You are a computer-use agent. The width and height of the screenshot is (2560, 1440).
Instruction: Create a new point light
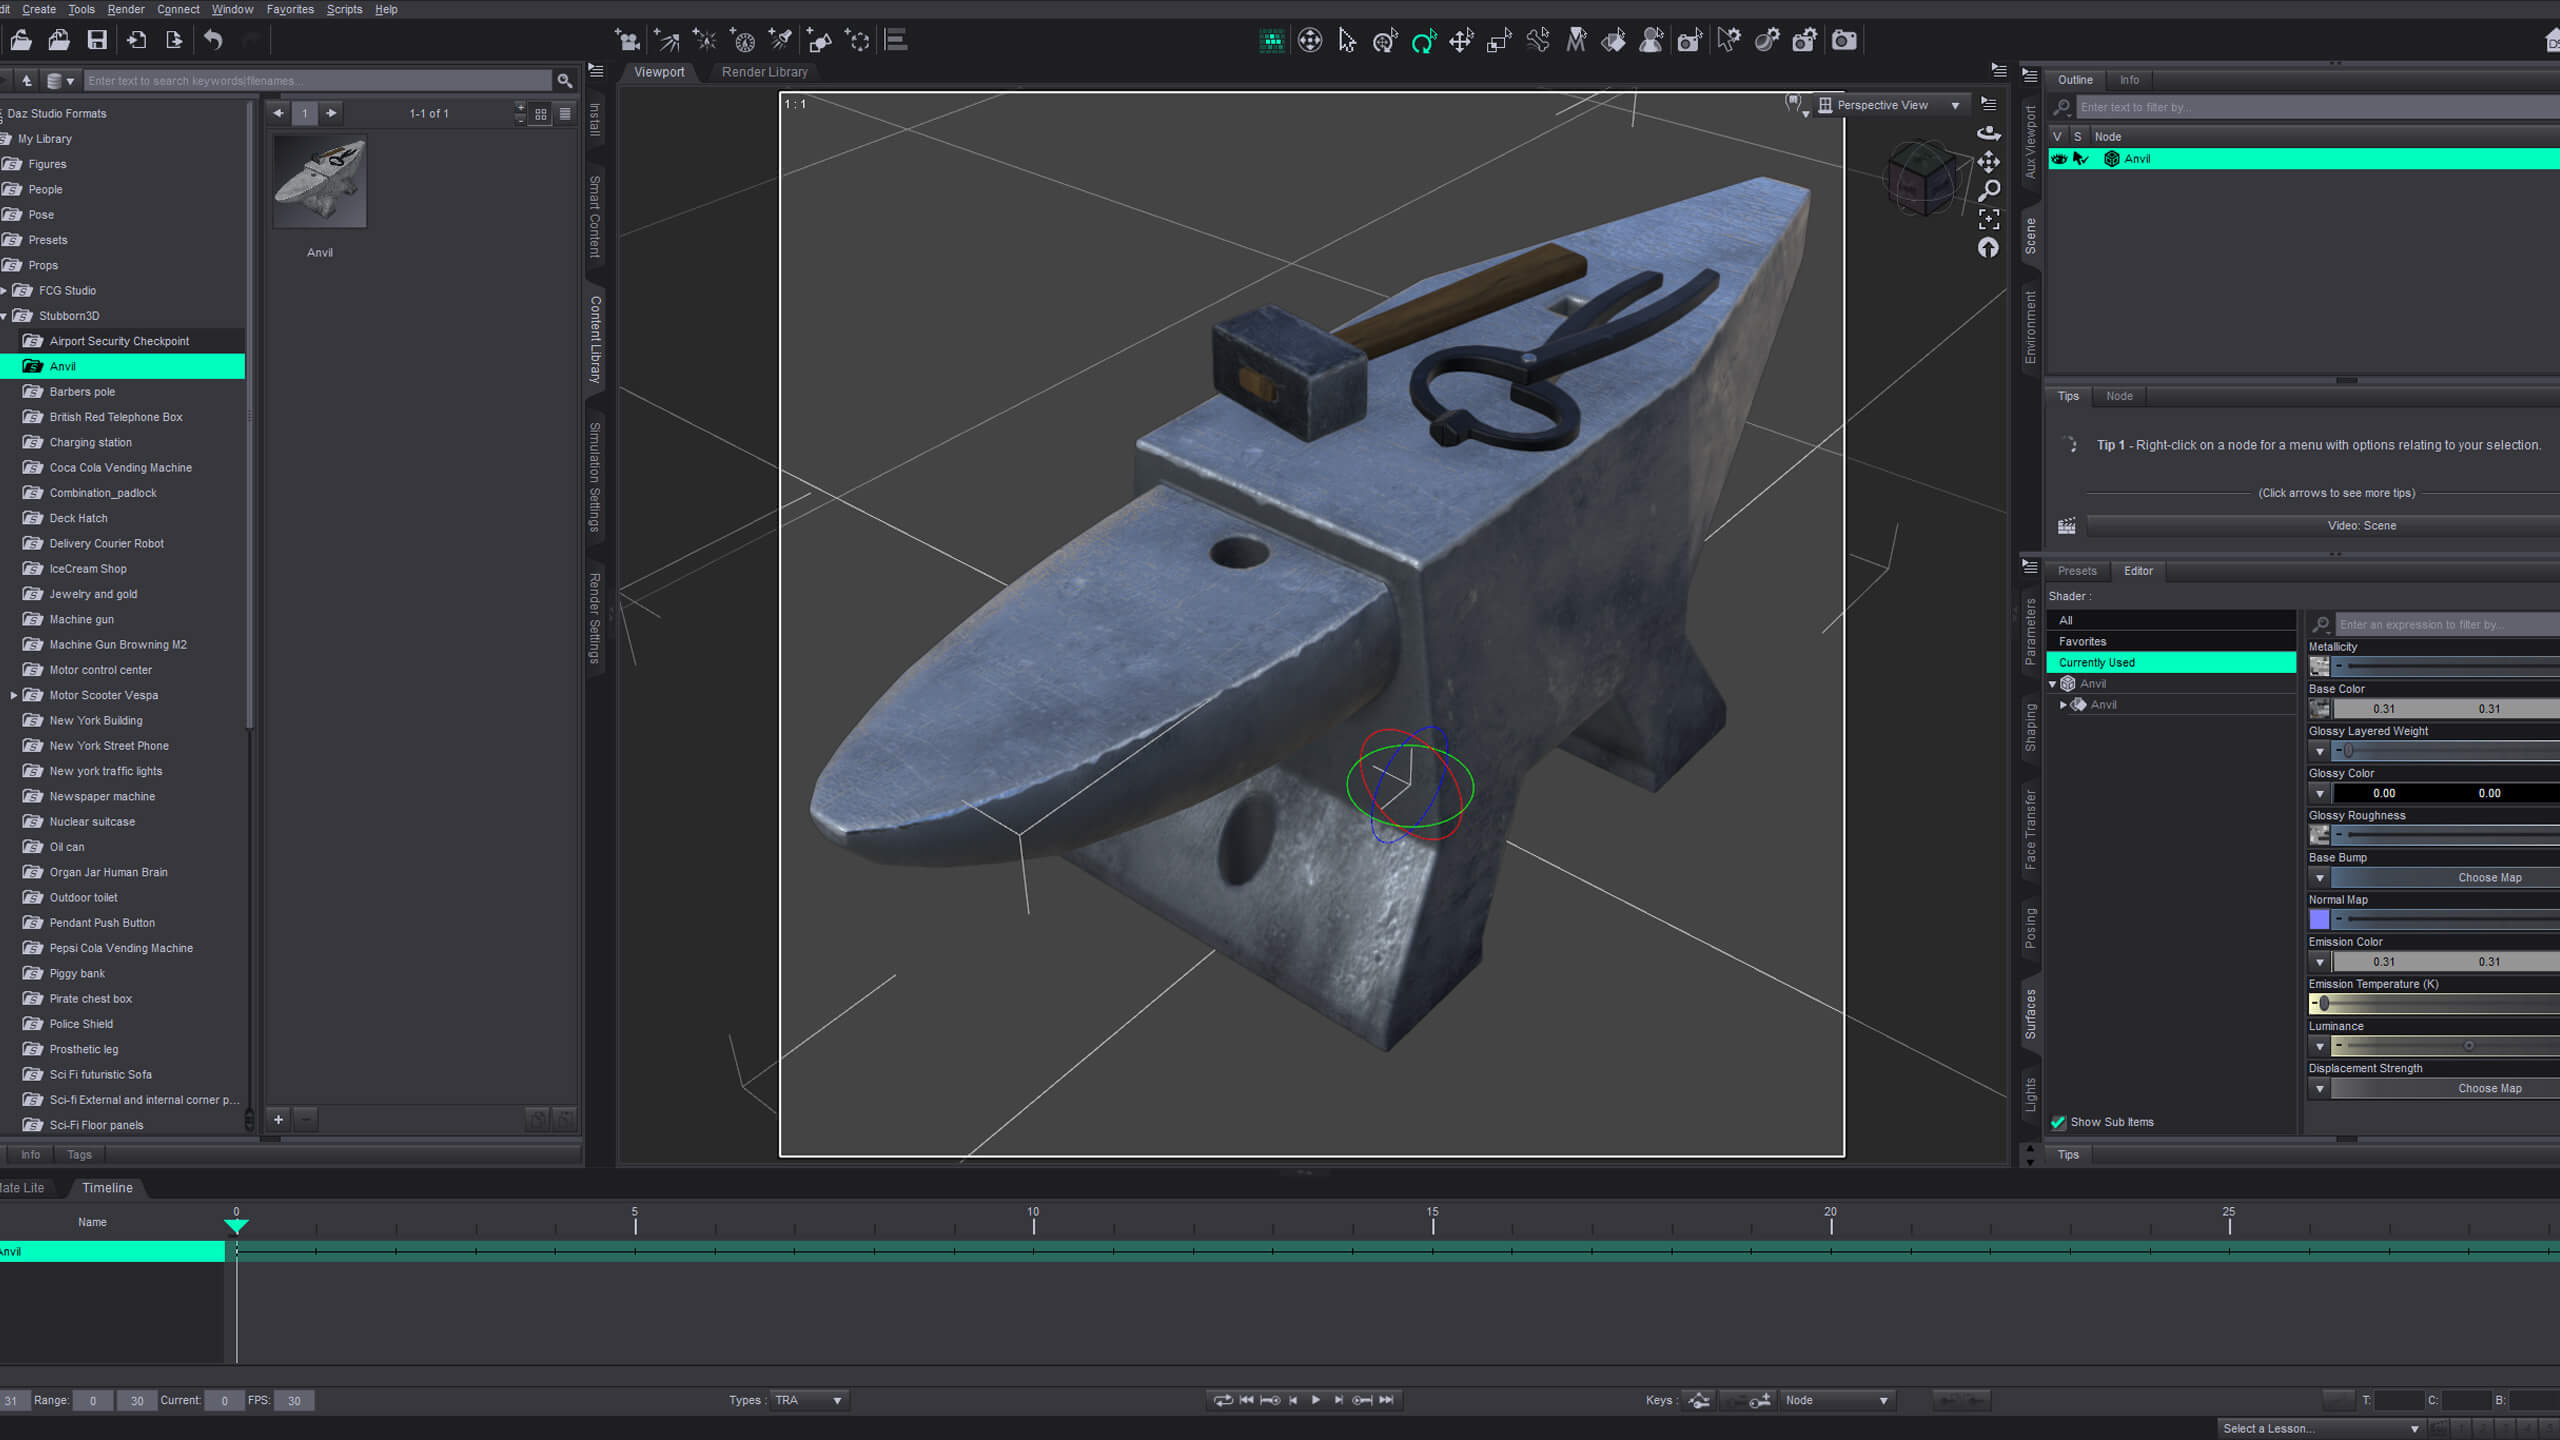(705, 40)
